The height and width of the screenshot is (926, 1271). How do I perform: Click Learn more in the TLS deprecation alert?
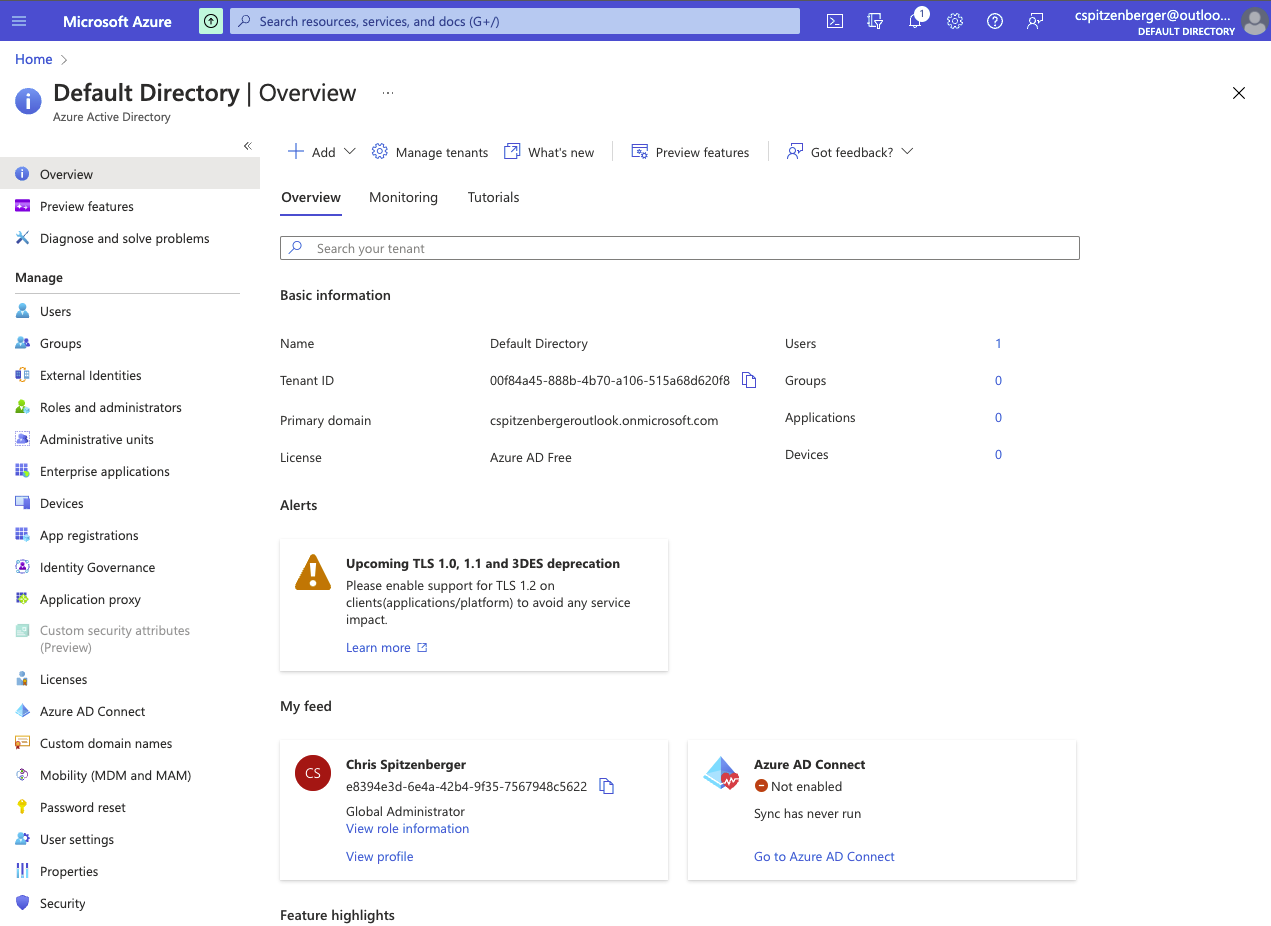pyautogui.click(x=379, y=647)
